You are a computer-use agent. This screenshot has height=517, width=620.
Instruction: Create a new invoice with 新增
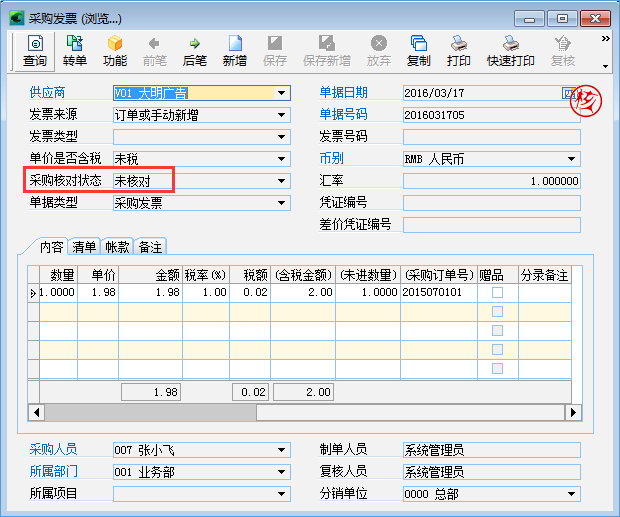coord(235,51)
